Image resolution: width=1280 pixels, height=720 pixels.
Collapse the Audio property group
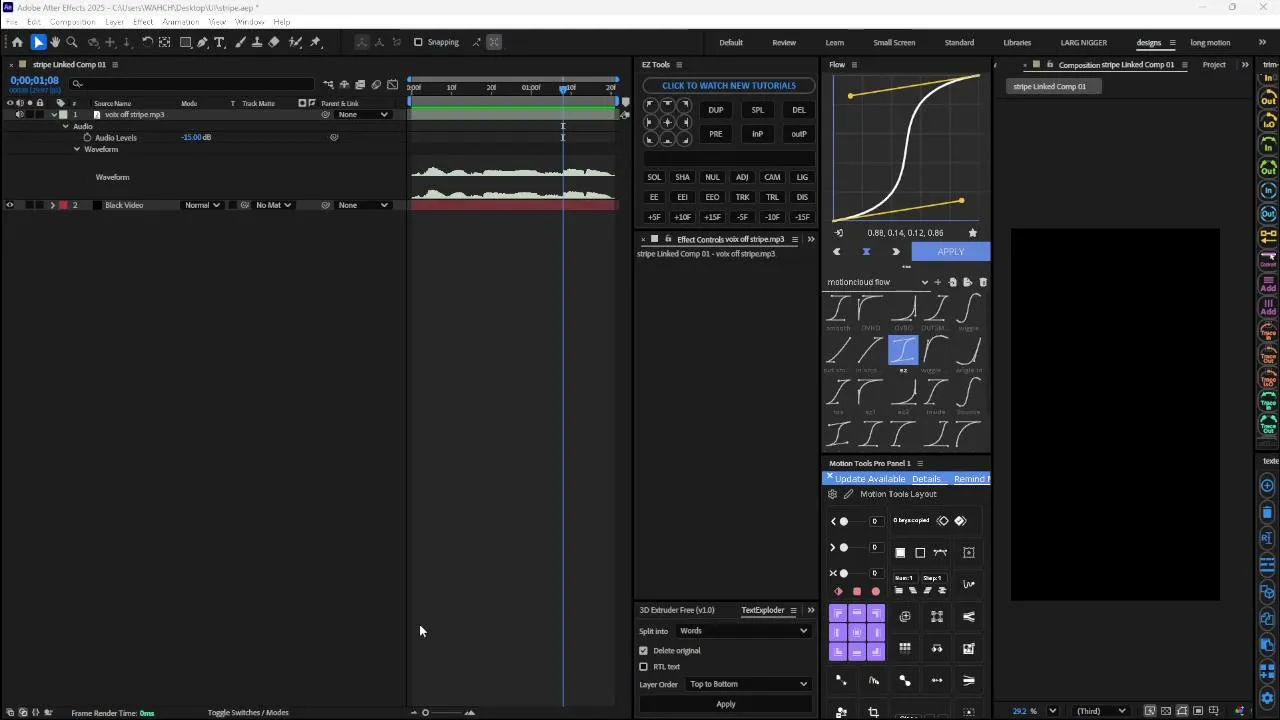(x=66, y=126)
